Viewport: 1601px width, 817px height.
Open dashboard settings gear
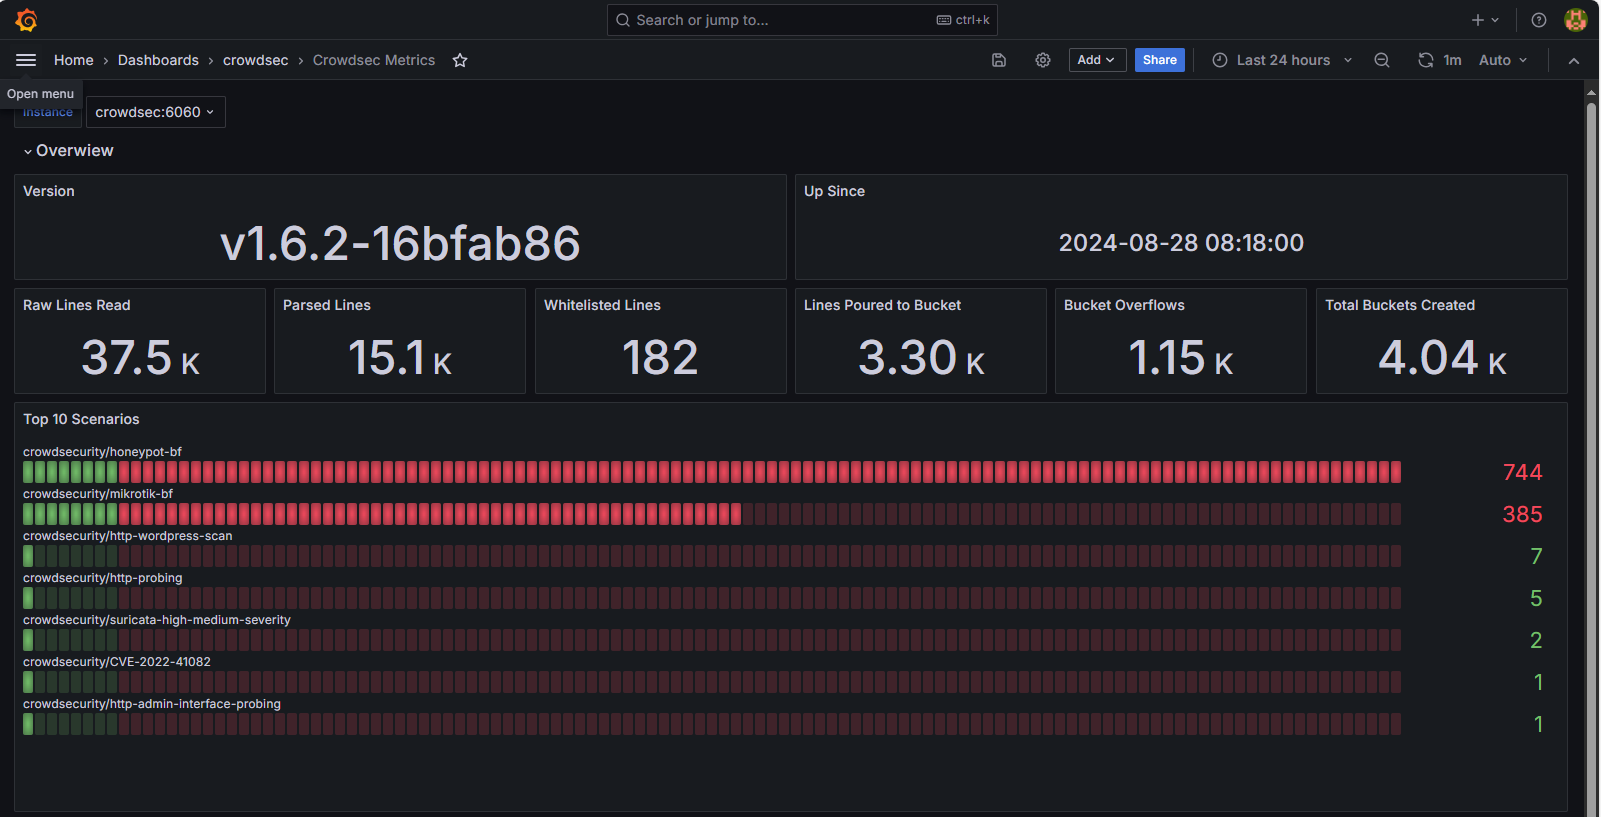point(1043,60)
